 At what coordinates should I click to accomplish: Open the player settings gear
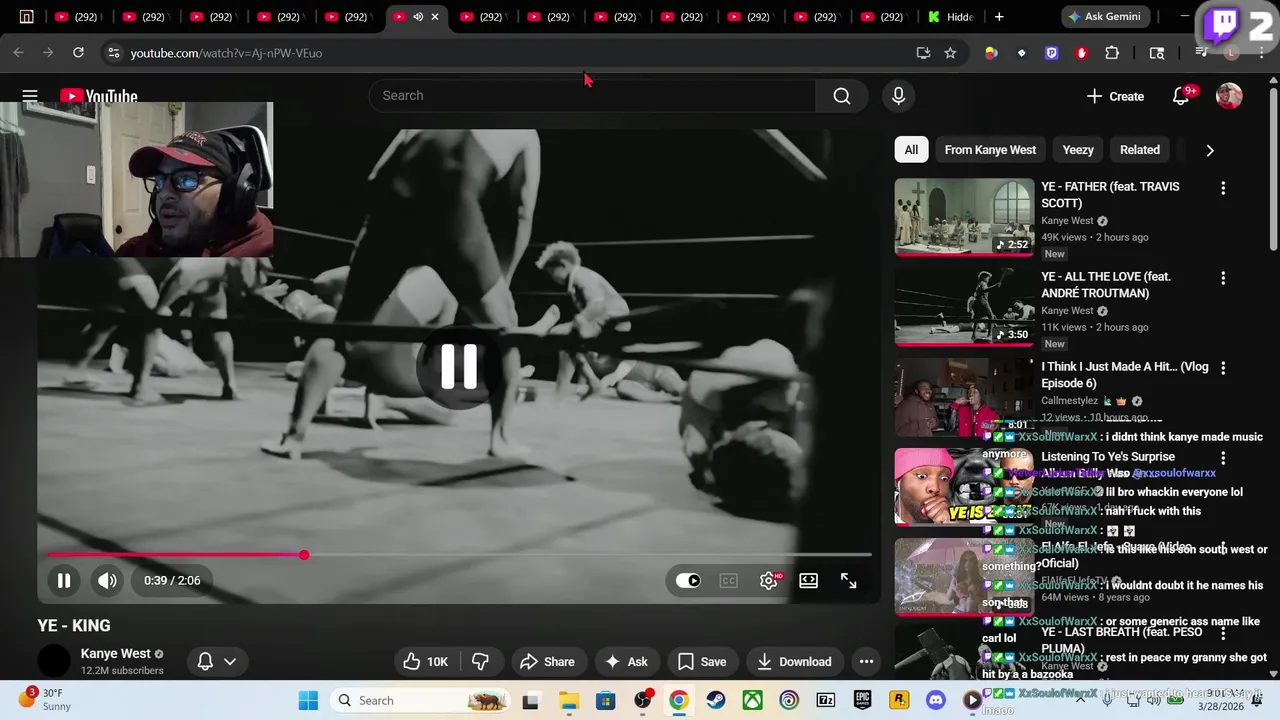(x=768, y=580)
